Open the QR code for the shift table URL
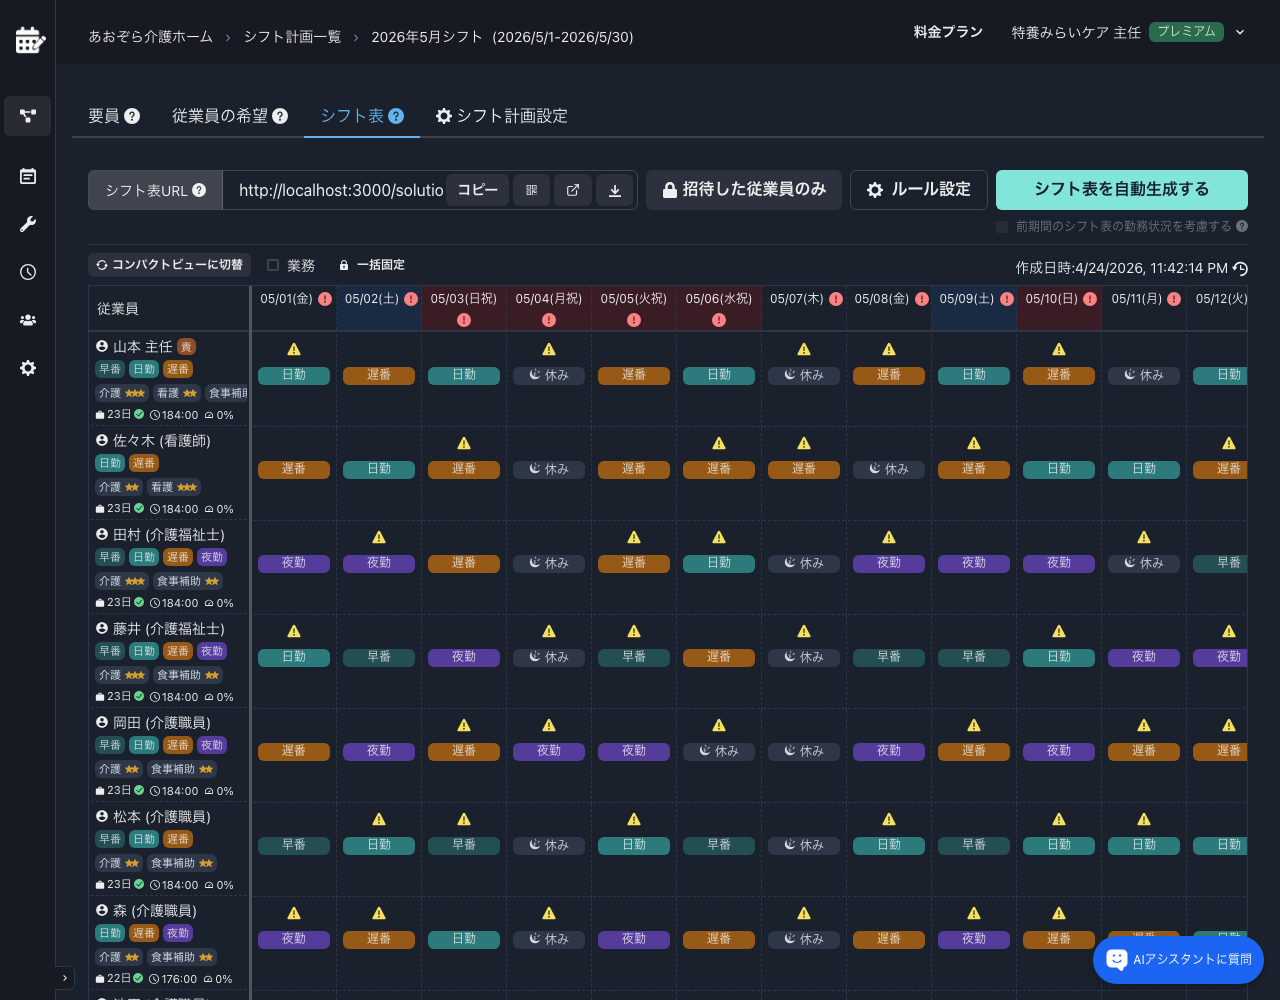Viewport: 1280px width, 1000px height. pos(531,189)
